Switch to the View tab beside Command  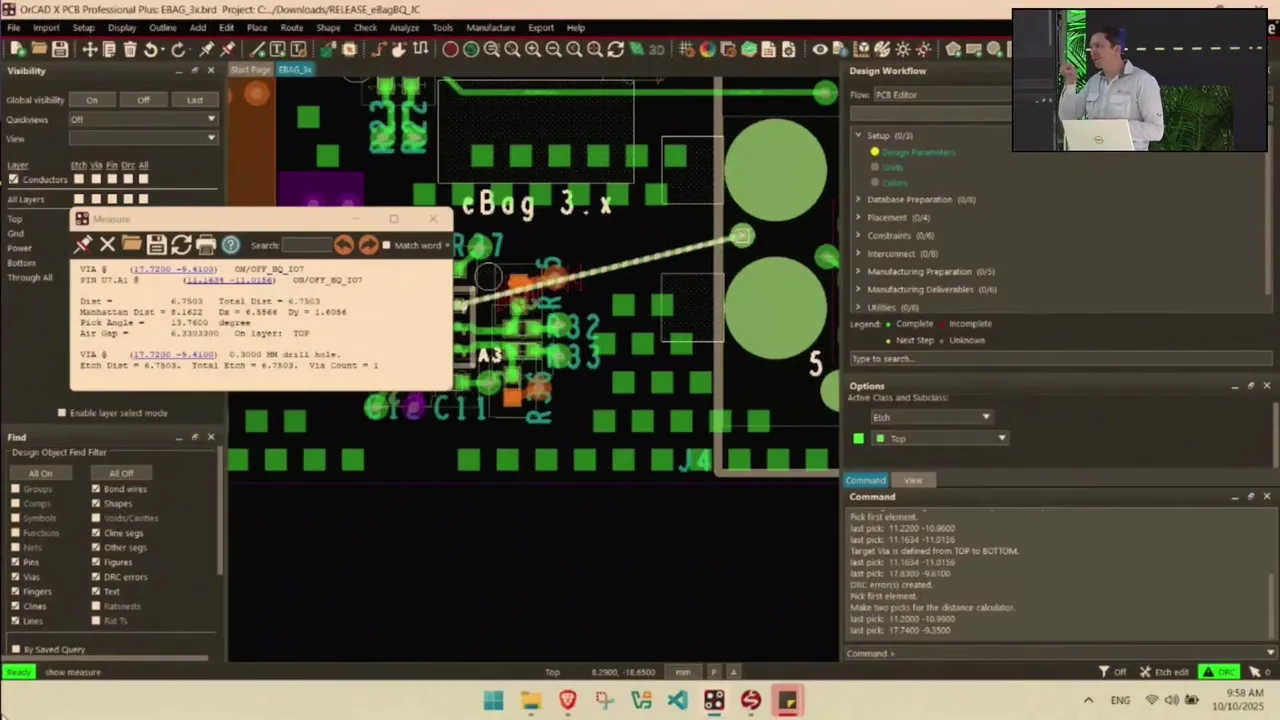click(913, 480)
